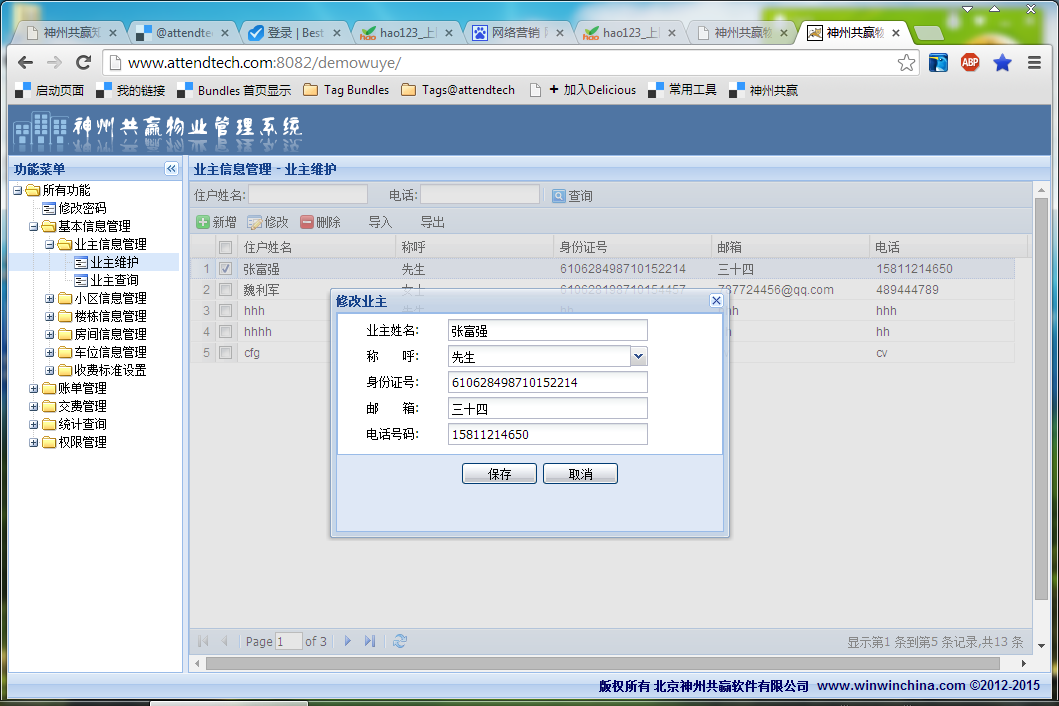The width and height of the screenshot is (1059, 706).
Task: Toggle the select-all checkbox in grid header
Action: [226, 247]
